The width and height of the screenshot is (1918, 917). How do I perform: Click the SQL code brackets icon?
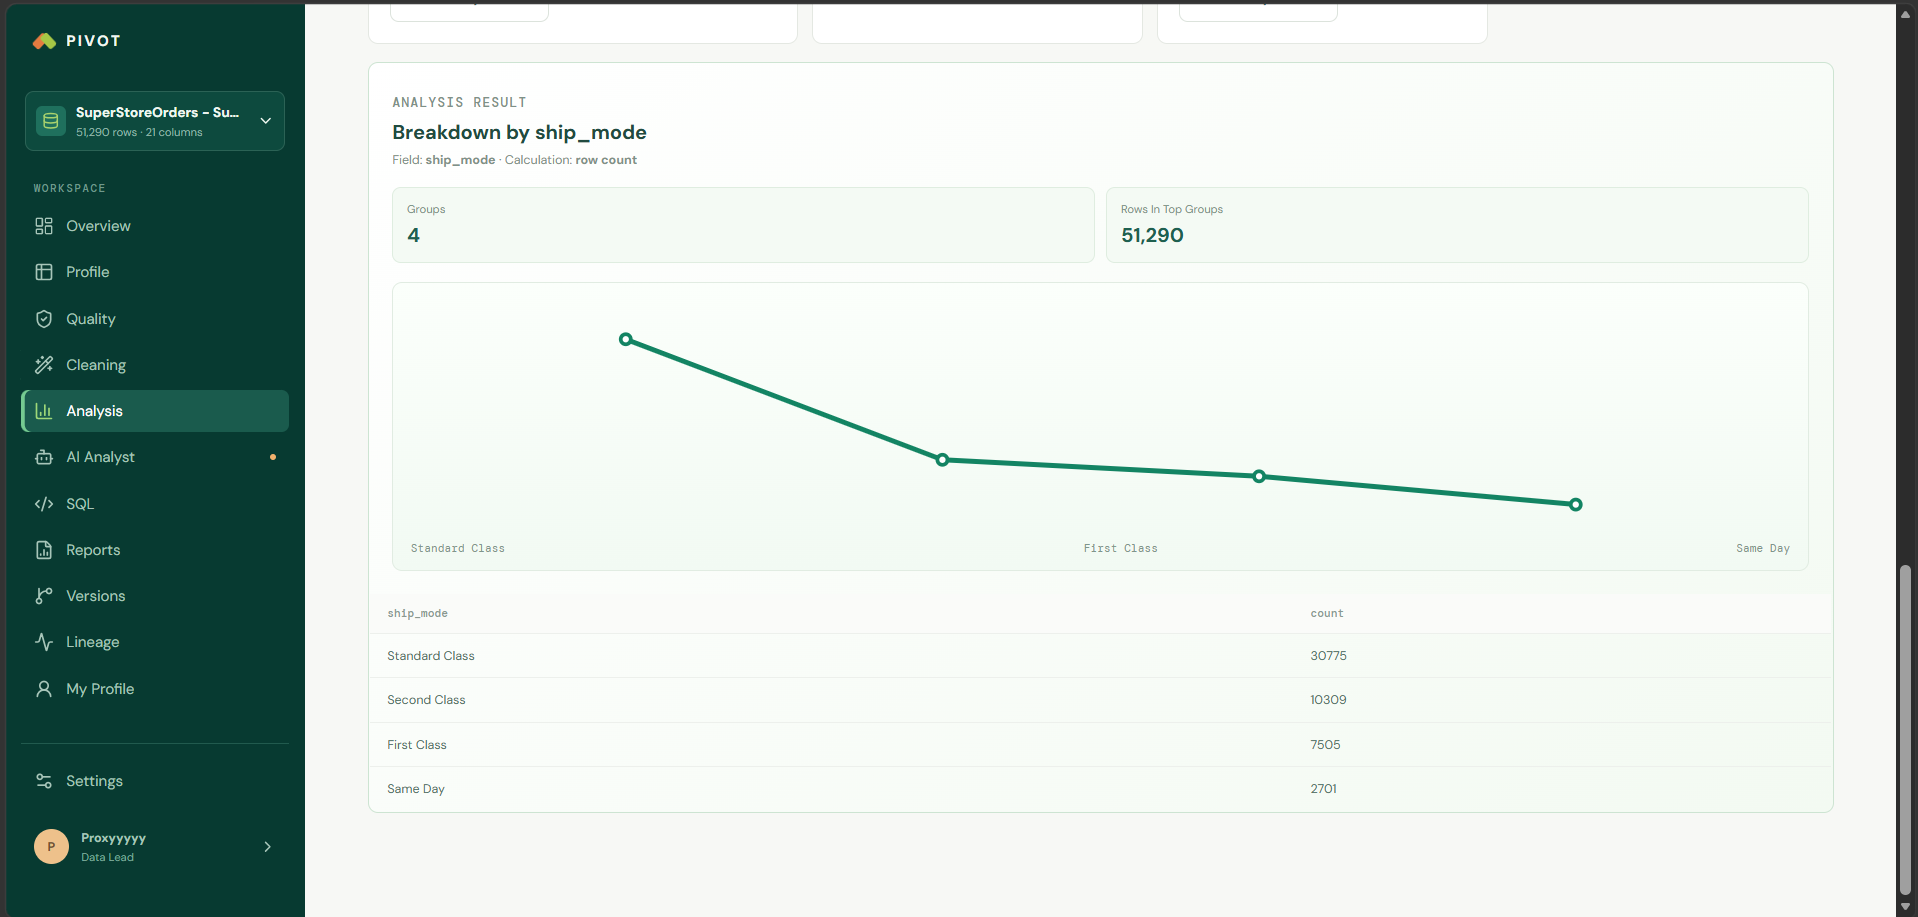(x=44, y=504)
